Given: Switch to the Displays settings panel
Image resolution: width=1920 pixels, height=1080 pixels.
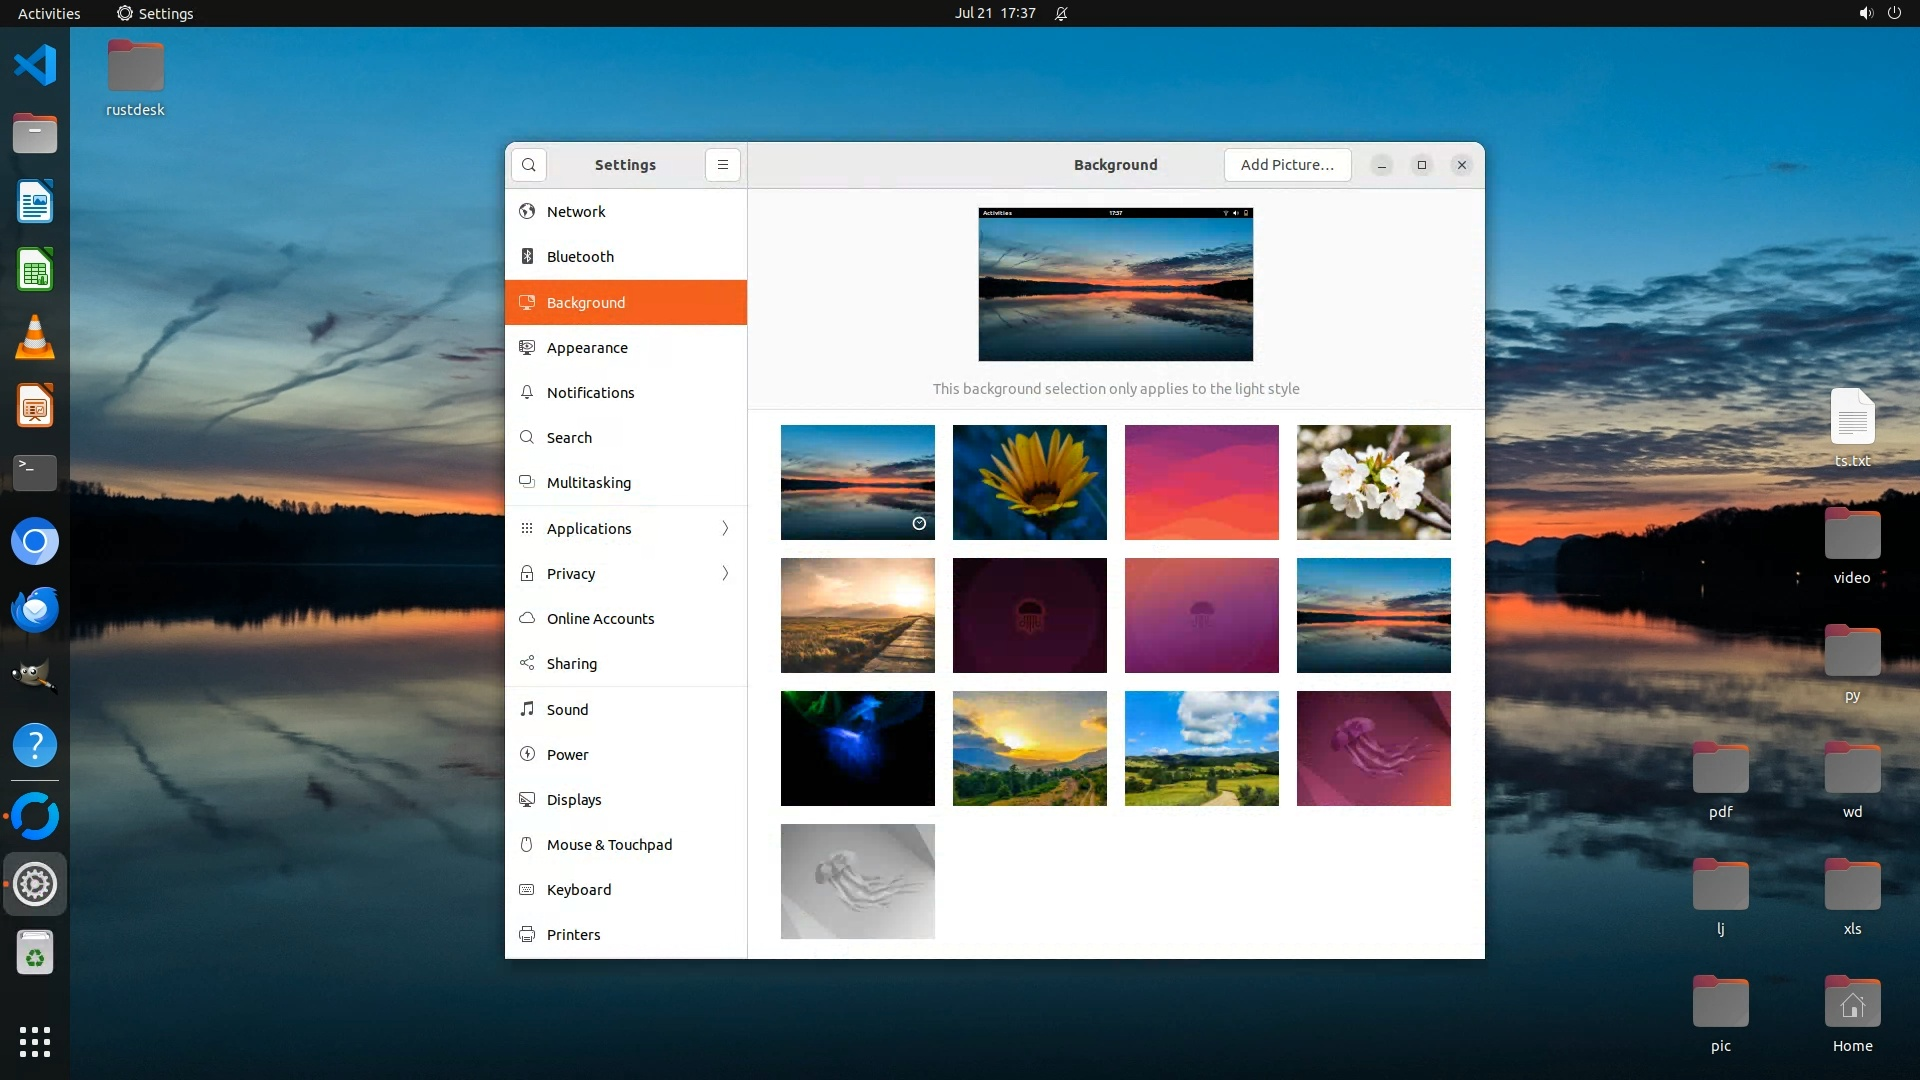Looking at the screenshot, I should click(574, 799).
